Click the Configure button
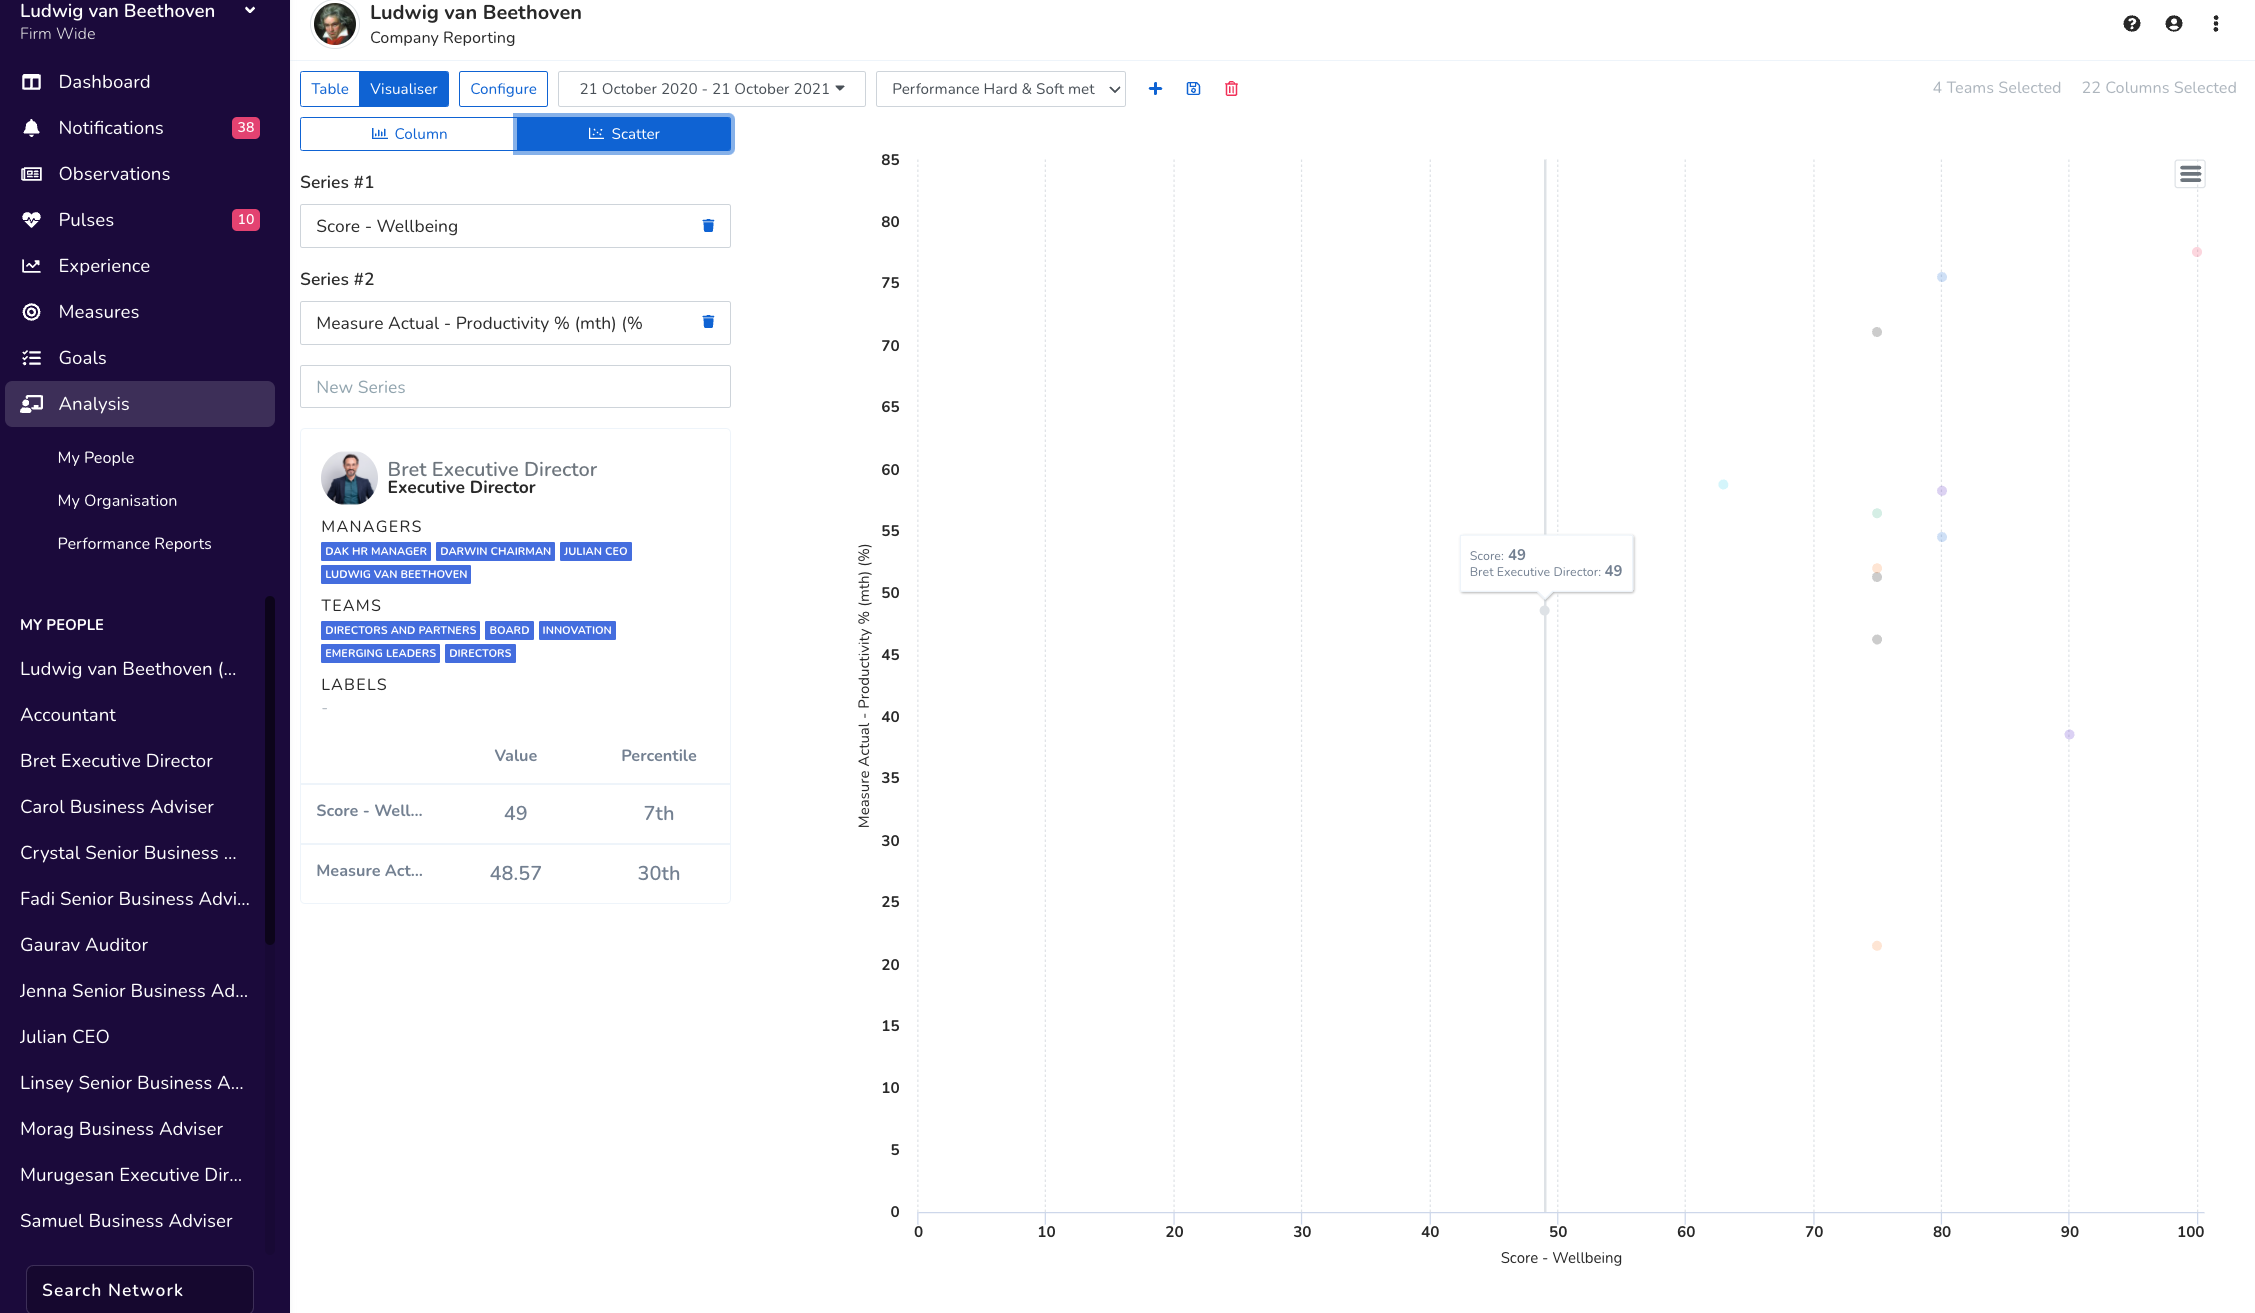The image size is (2255, 1313). pyautogui.click(x=503, y=89)
